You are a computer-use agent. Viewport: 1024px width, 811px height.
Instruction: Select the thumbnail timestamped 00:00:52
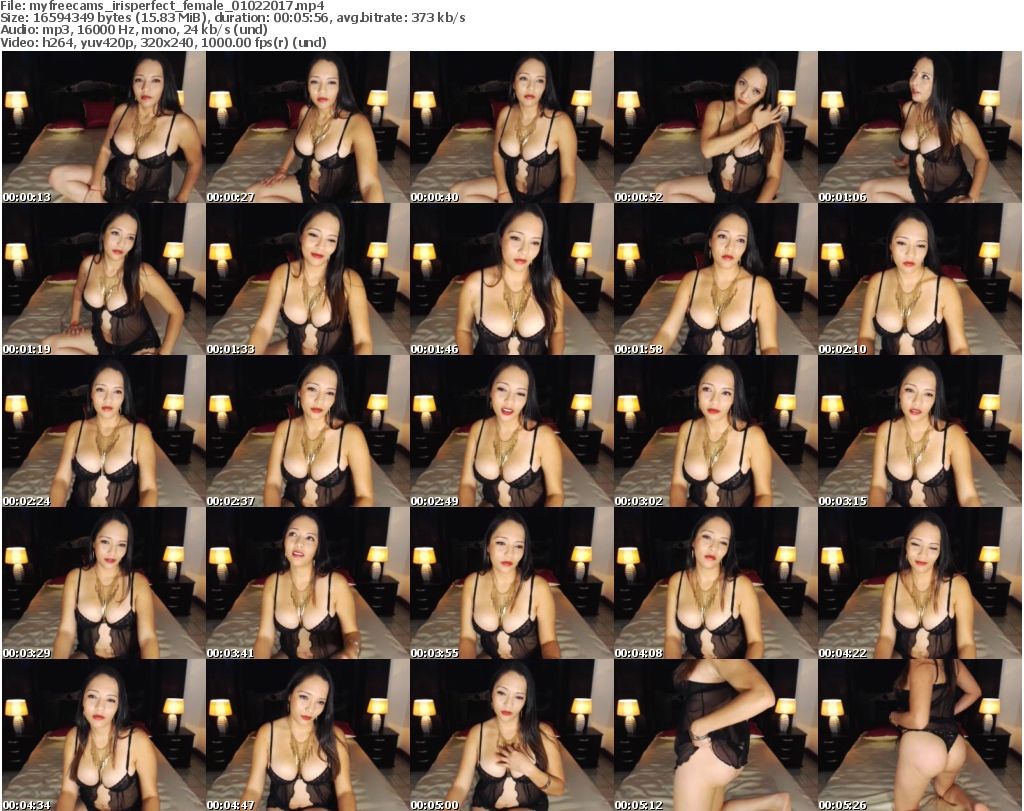pyautogui.click(x=715, y=127)
